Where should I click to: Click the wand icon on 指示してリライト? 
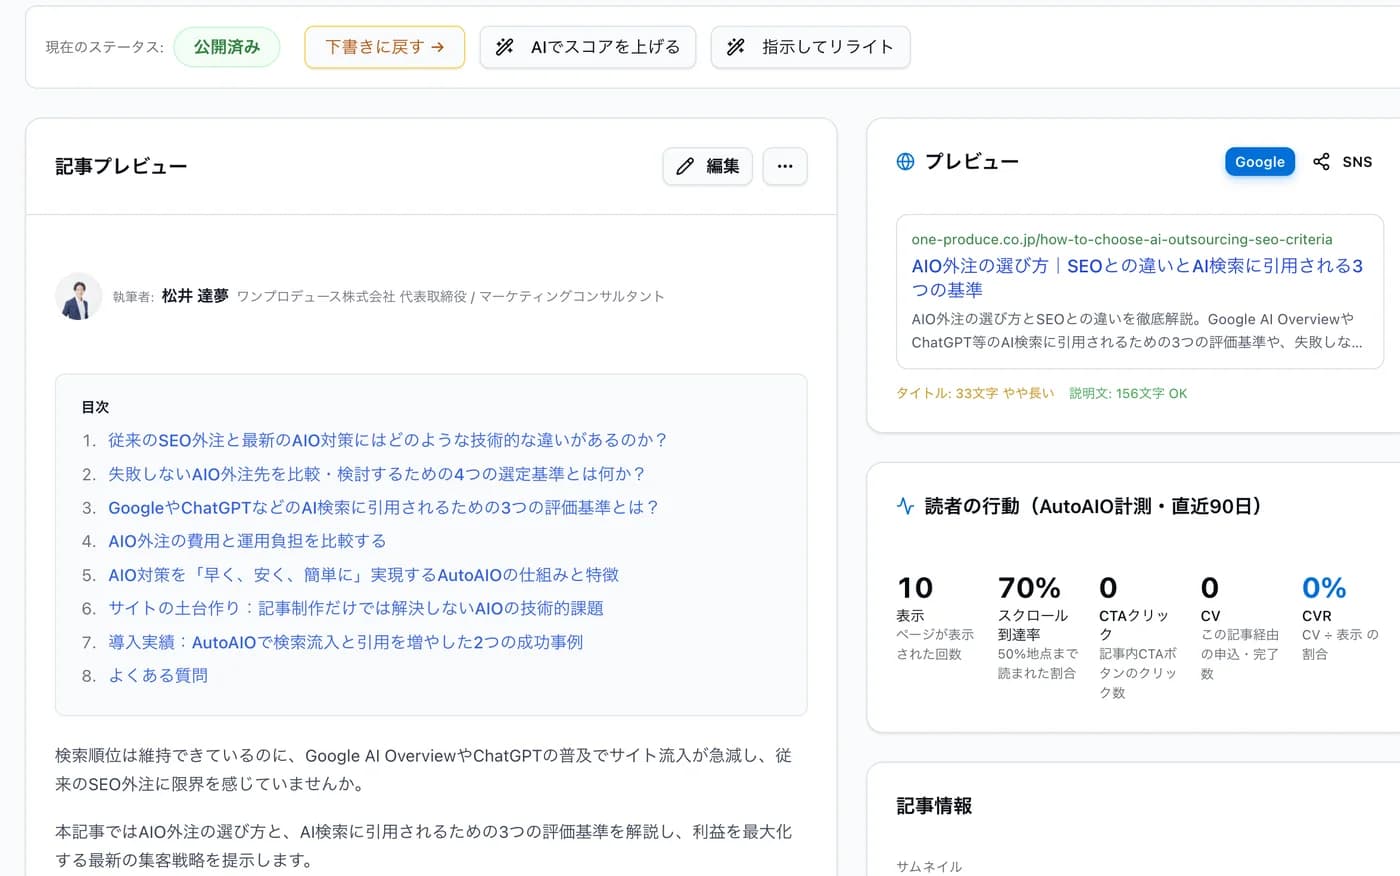coord(736,47)
